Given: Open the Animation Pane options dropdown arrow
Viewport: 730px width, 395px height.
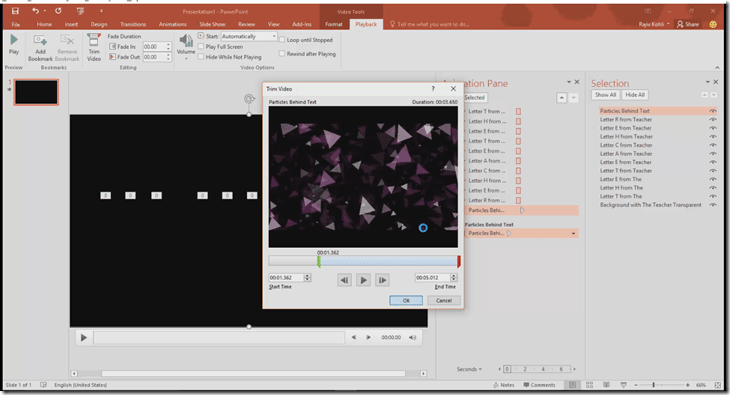Looking at the screenshot, I should click(568, 82).
